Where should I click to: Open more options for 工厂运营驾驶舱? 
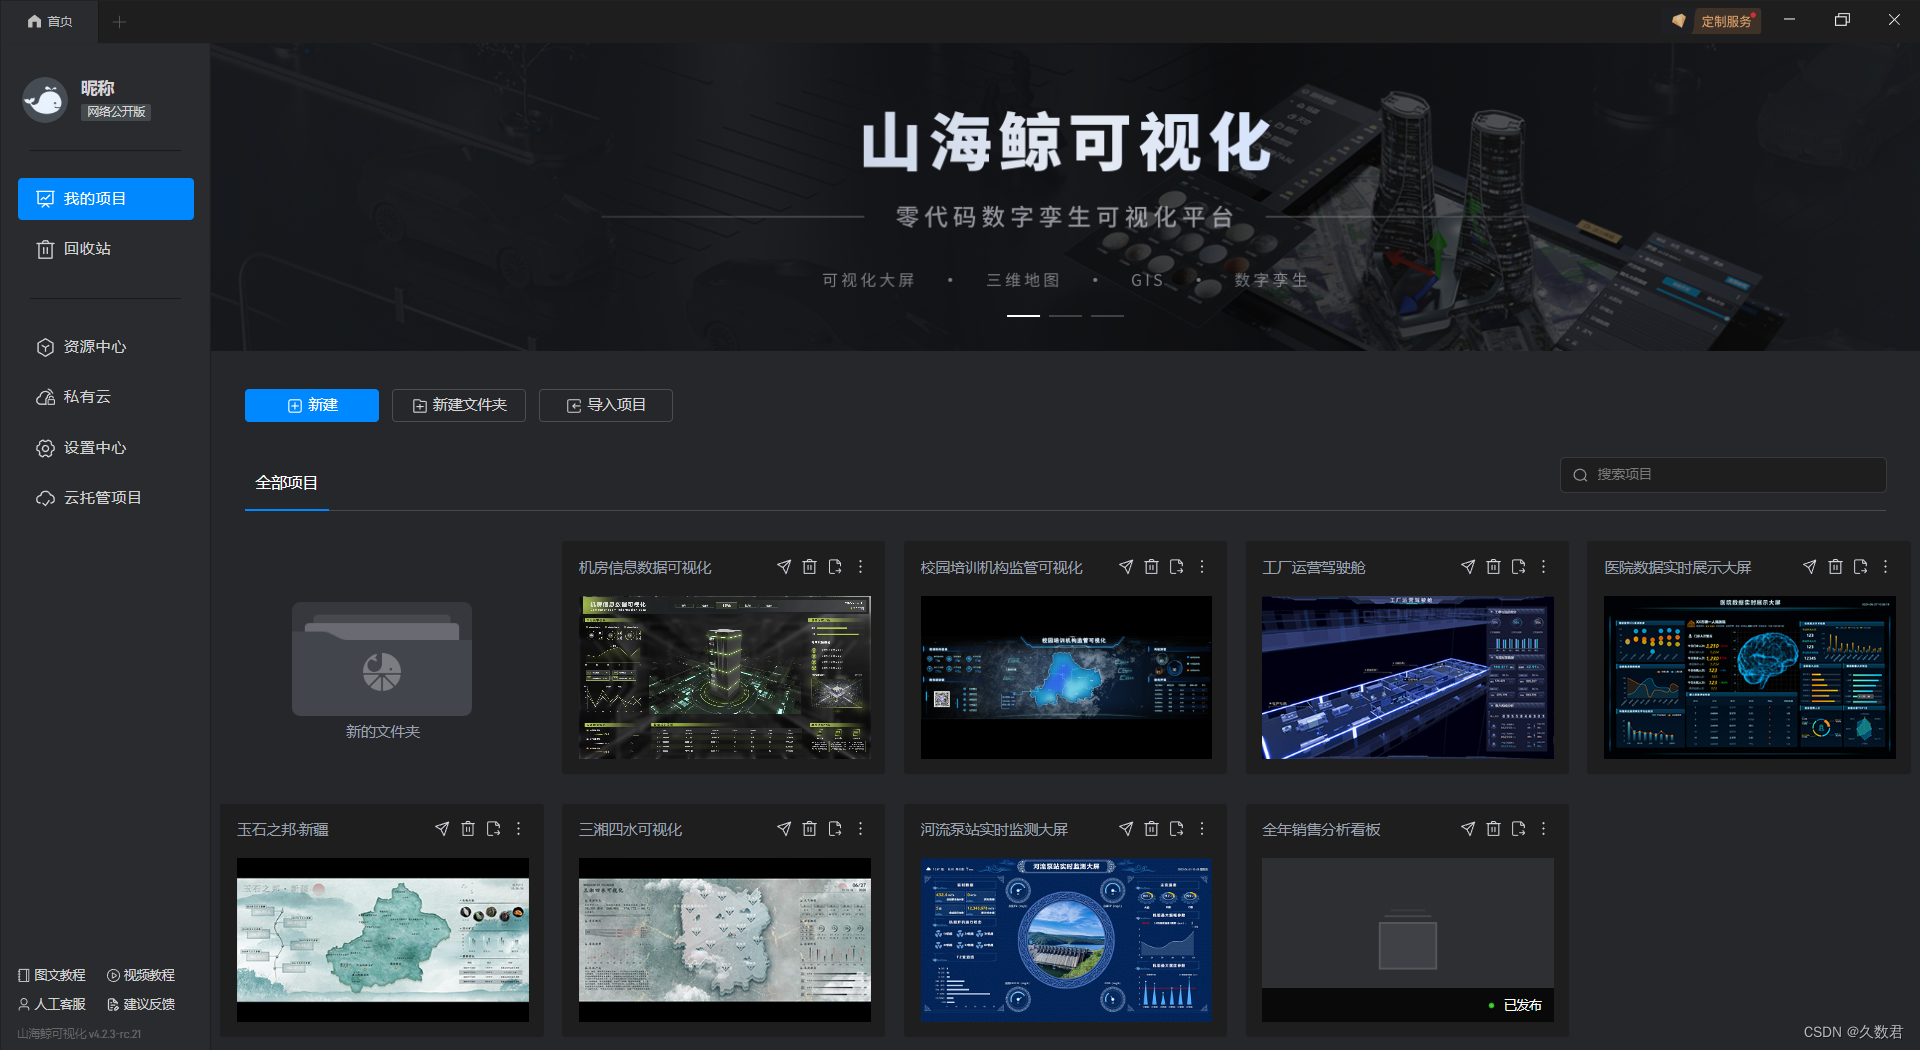[x=1544, y=567]
